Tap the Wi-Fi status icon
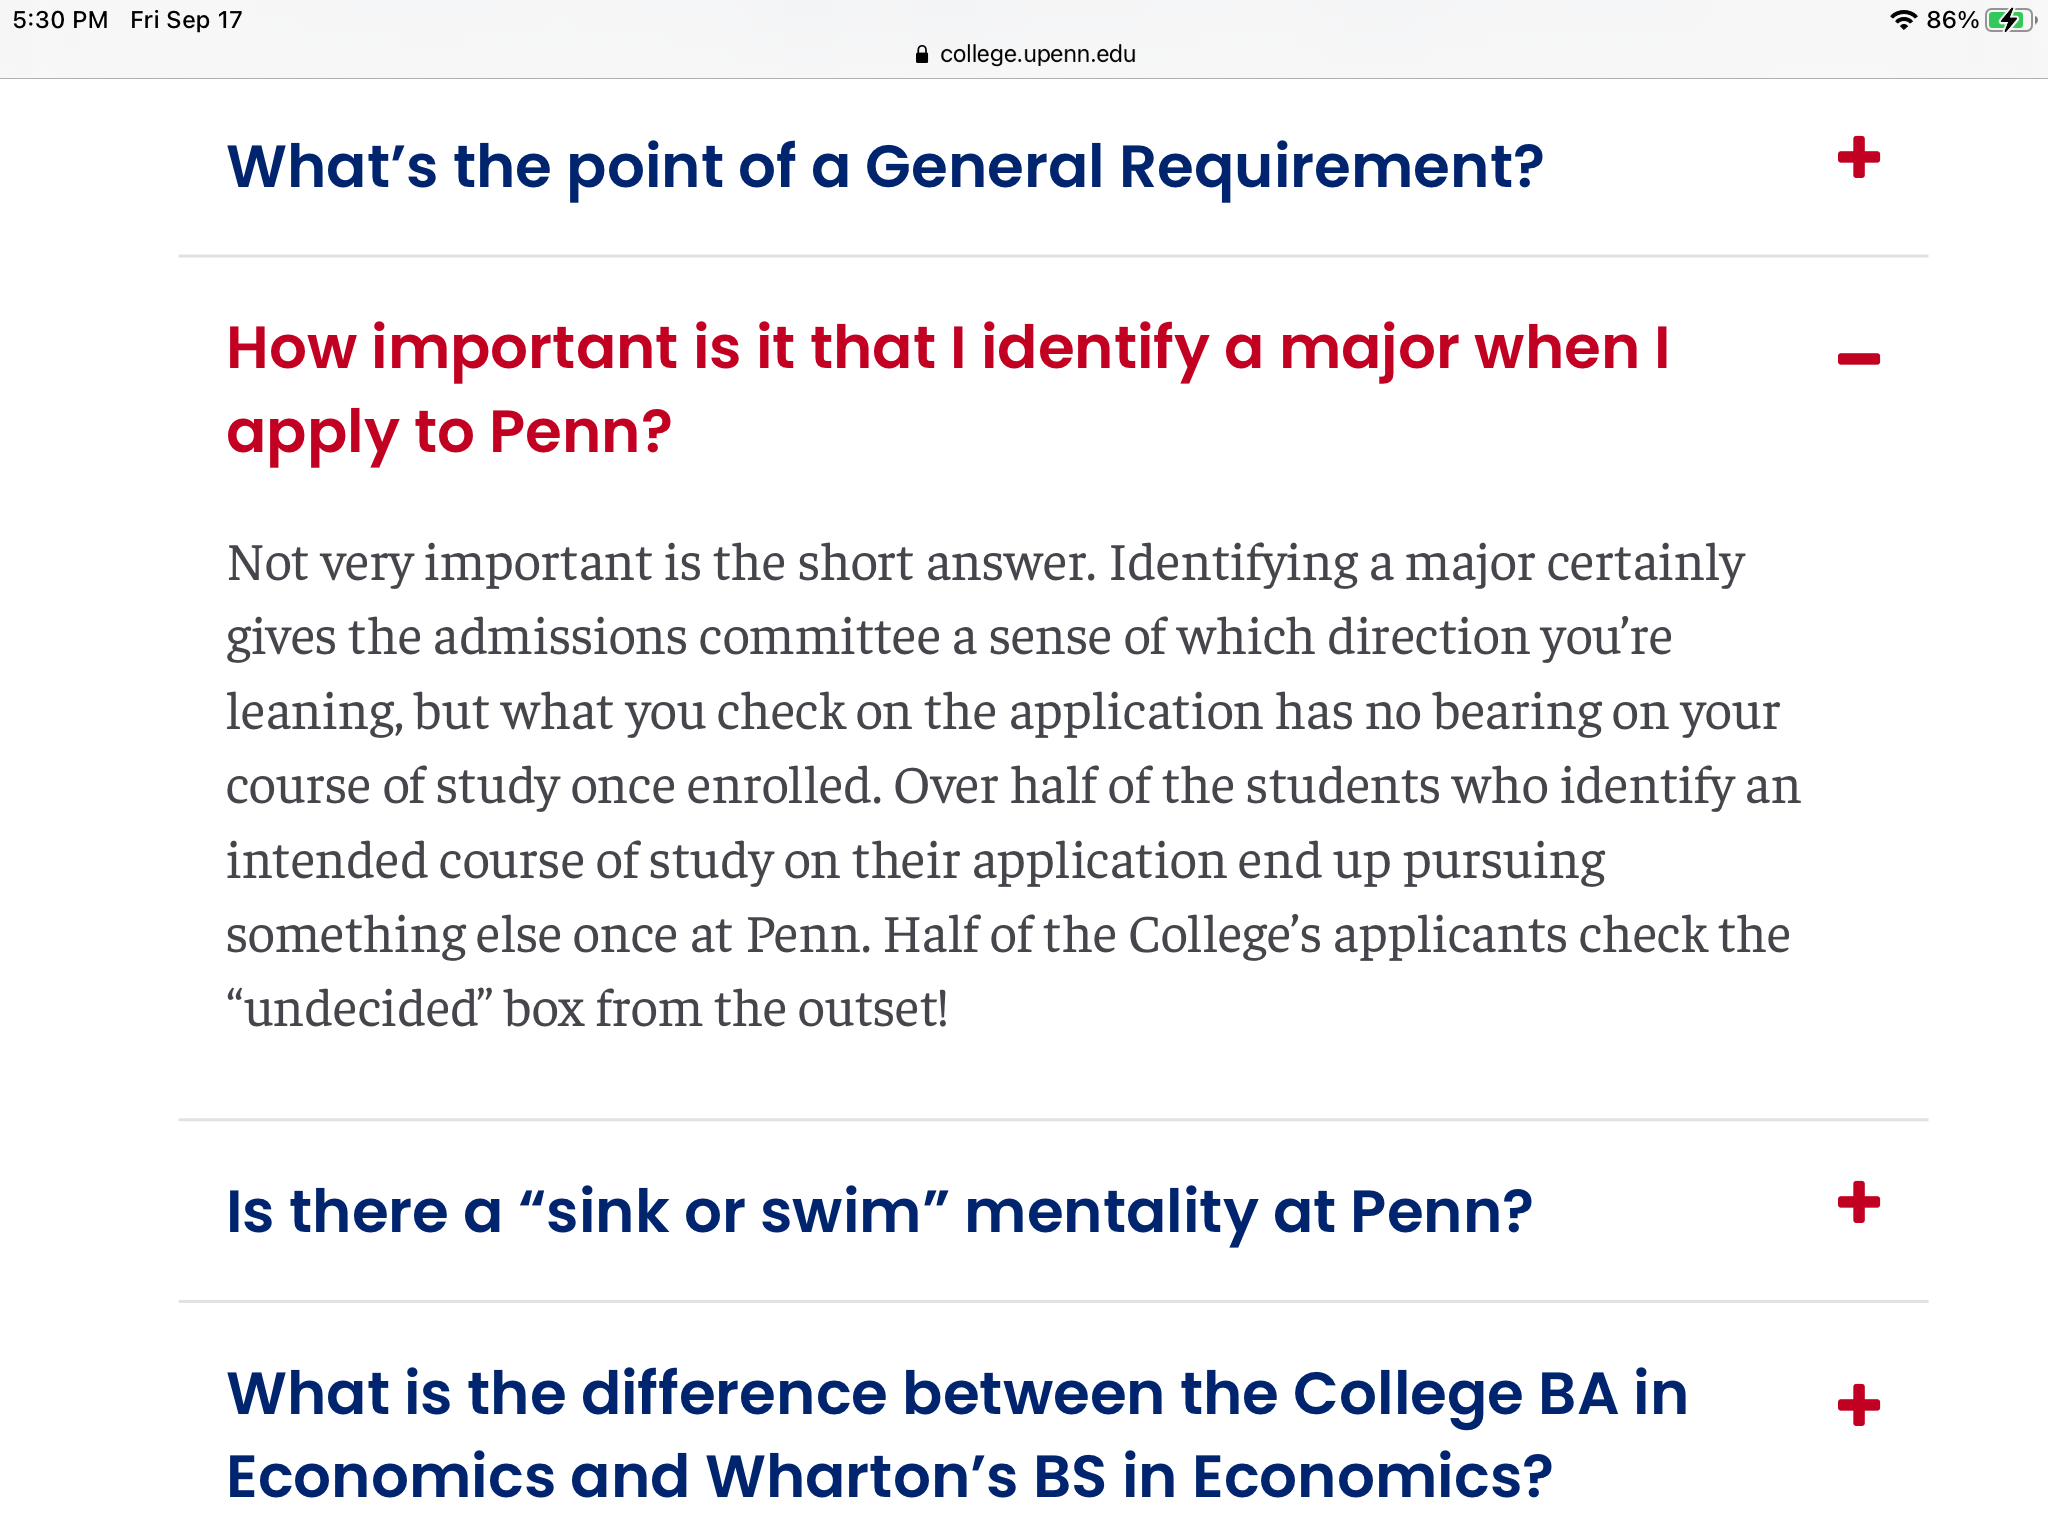The image size is (2048, 1536). [x=1903, y=20]
